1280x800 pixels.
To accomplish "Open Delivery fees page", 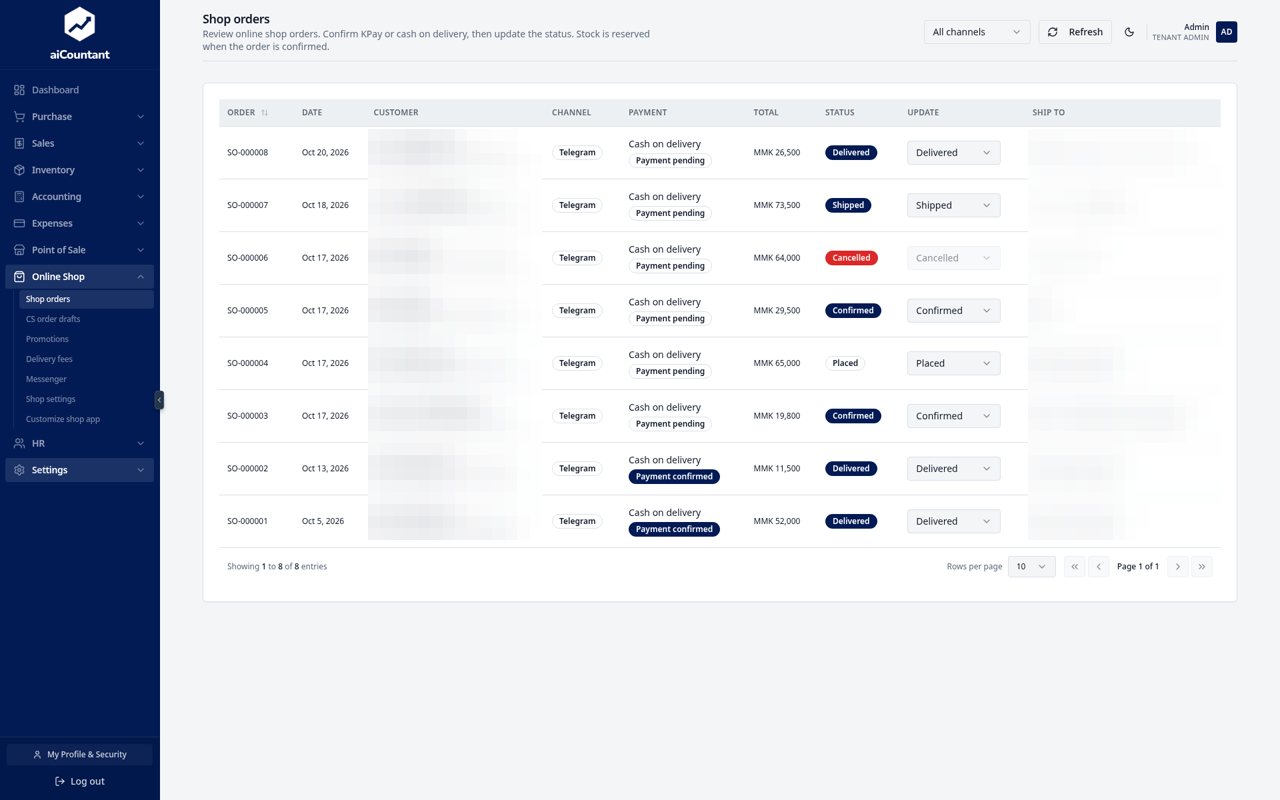I will click(x=86, y=359).
